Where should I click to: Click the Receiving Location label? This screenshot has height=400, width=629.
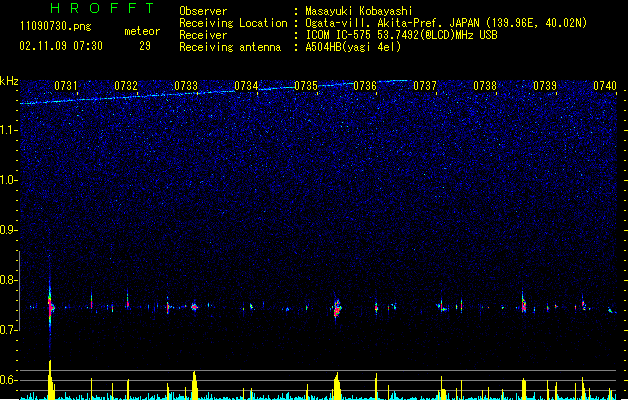pyautogui.click(x=233, y=23)
